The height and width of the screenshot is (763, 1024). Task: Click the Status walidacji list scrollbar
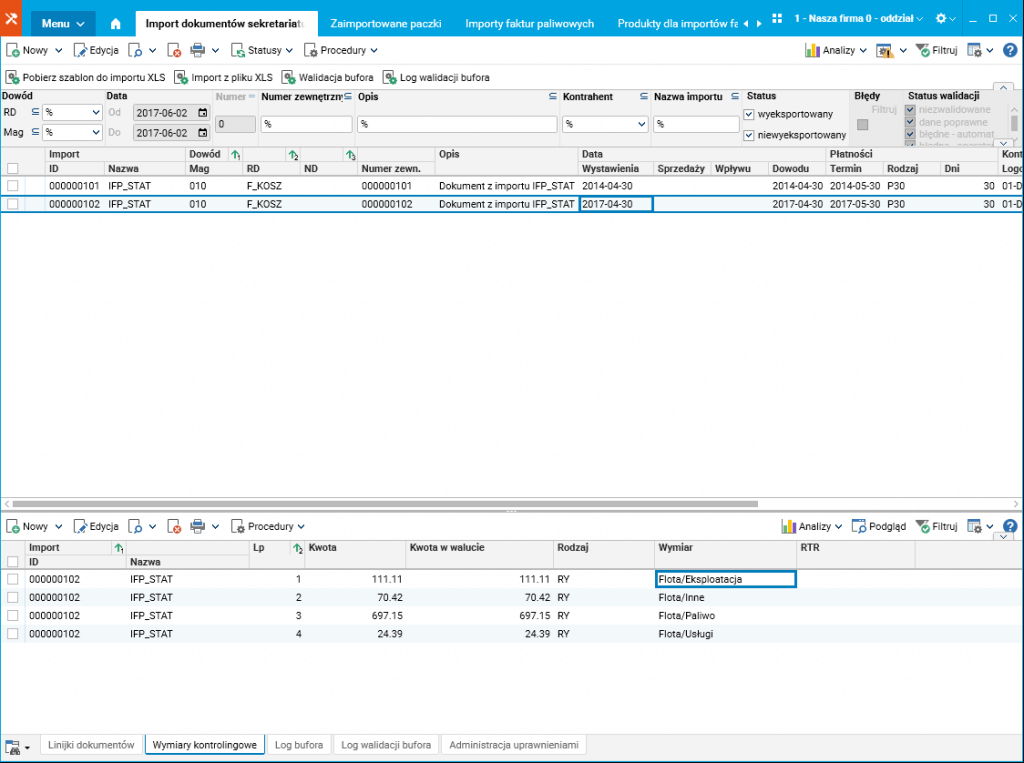coord(1014,123)
